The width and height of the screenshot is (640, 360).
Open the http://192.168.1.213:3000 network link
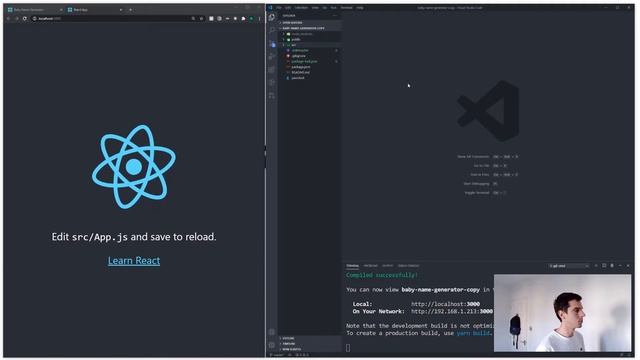coord(452,311)
